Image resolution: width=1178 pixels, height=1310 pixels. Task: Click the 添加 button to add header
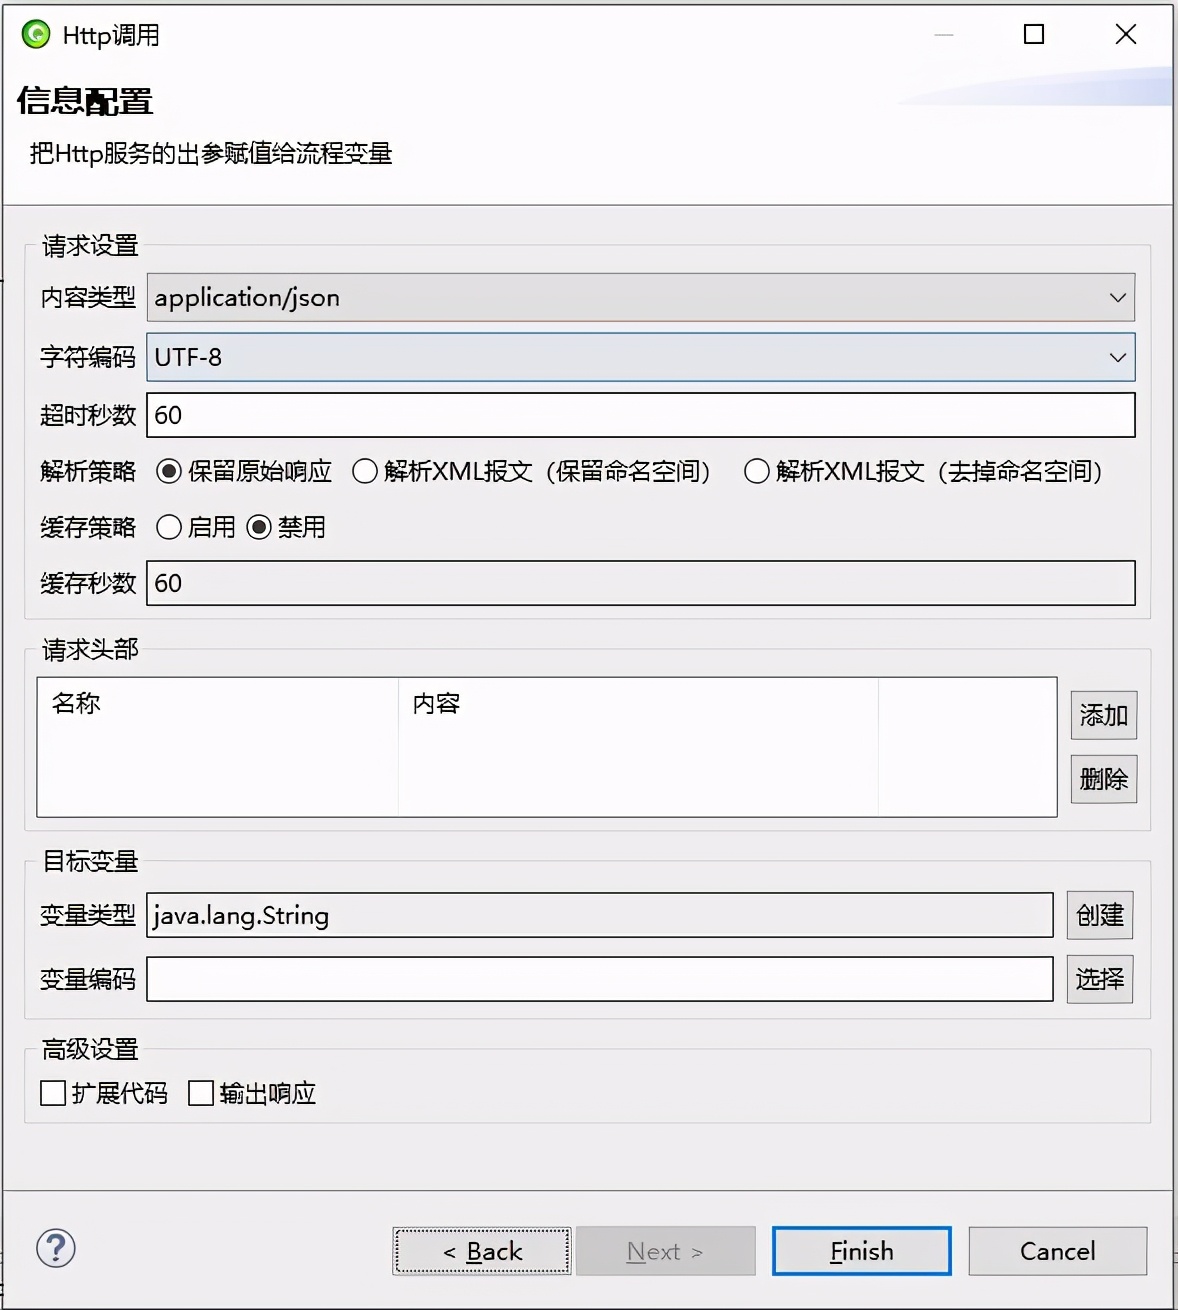[x=1103, y=715]
